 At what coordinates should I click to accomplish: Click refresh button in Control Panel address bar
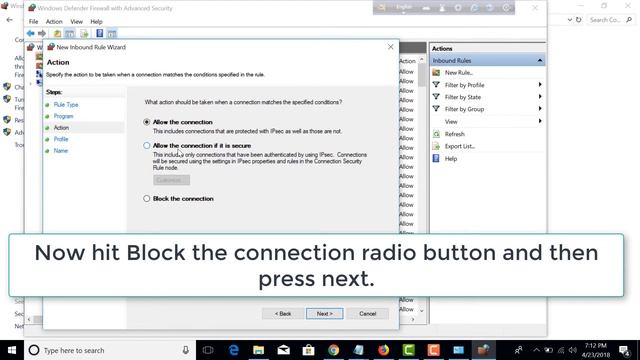578,20
